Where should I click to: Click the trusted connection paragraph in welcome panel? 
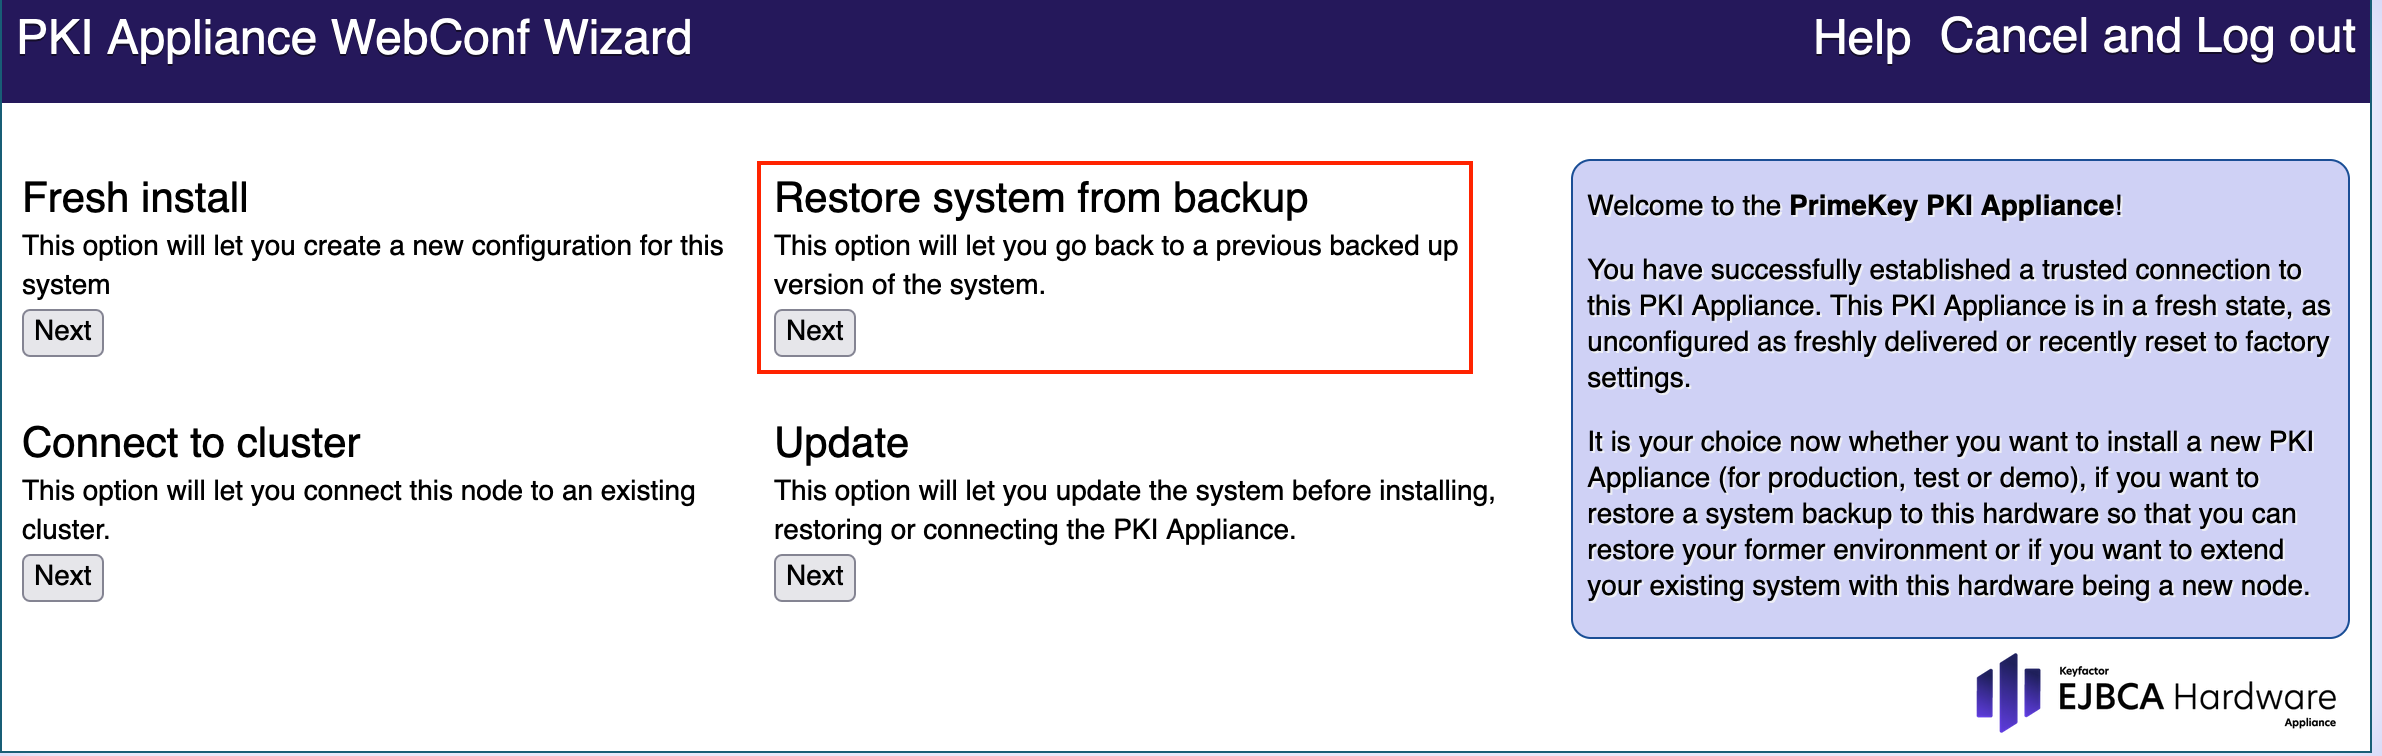point(1957,323)
